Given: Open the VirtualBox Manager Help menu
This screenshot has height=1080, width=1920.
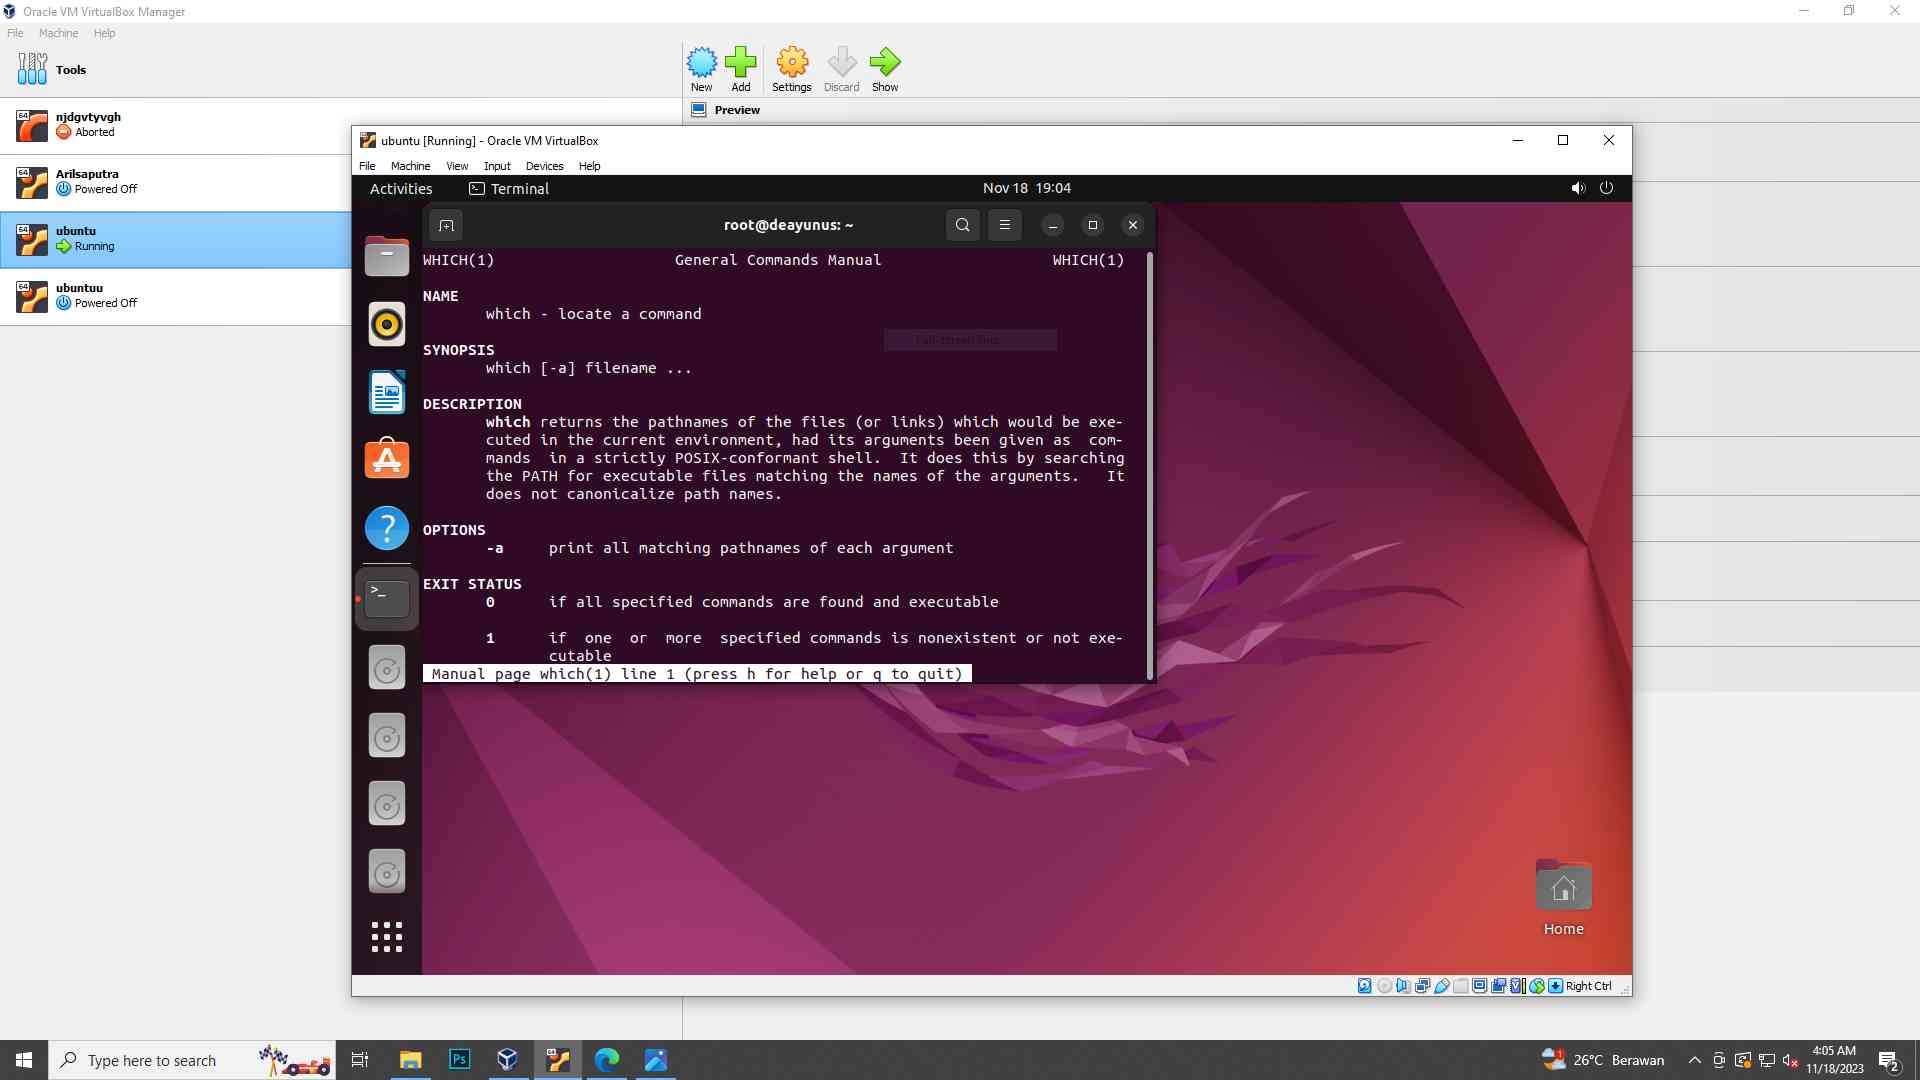Looking at the screenshot, I should (104, 33).
